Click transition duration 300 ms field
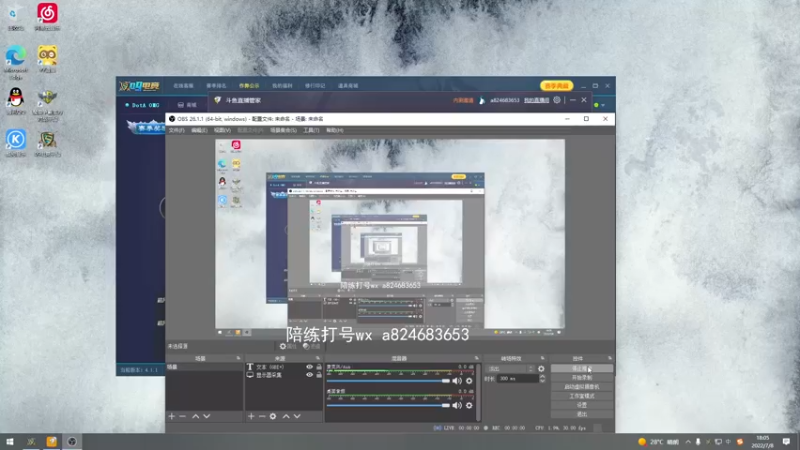Image resolution: width=800 pixels, height=450 pixels. [517, 379]
